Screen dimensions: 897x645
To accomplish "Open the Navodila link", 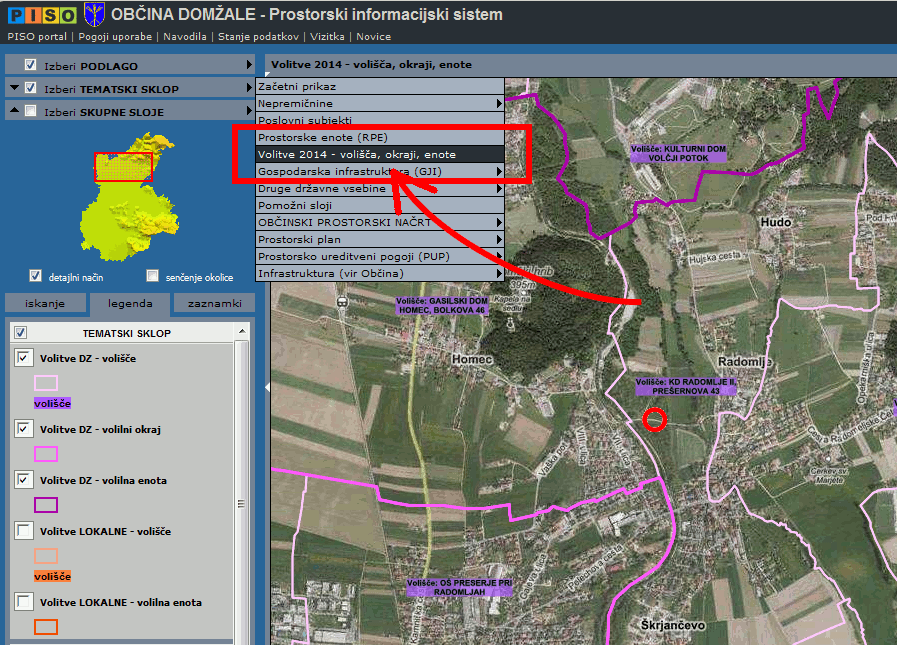I will pyautogui.click(x=185, y=36).
